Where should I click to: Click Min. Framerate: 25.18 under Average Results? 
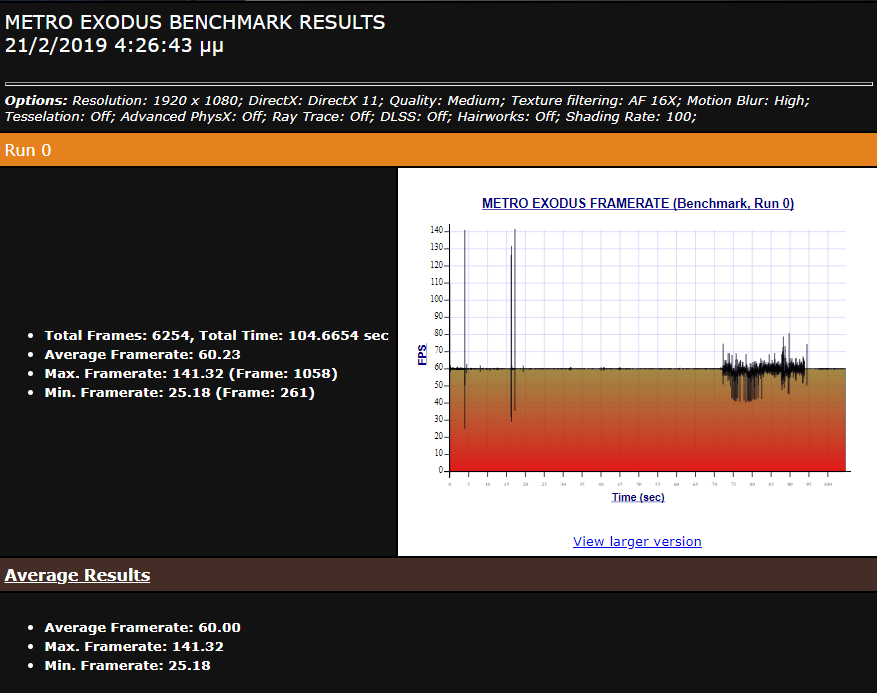[x=128, y=666]
